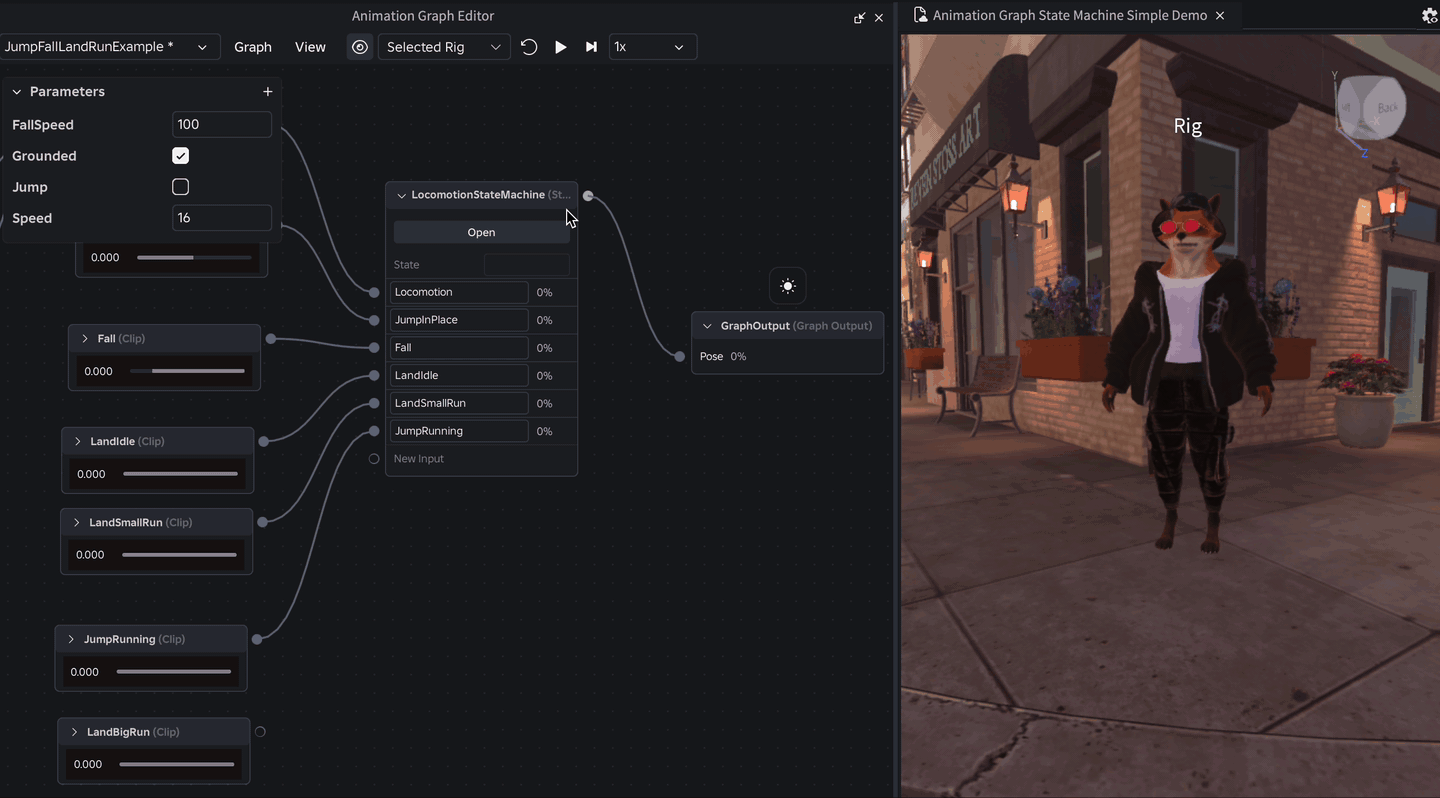Open the 1x playback speed dropdown
This screenshot has width=1440, height=798.
653,47
